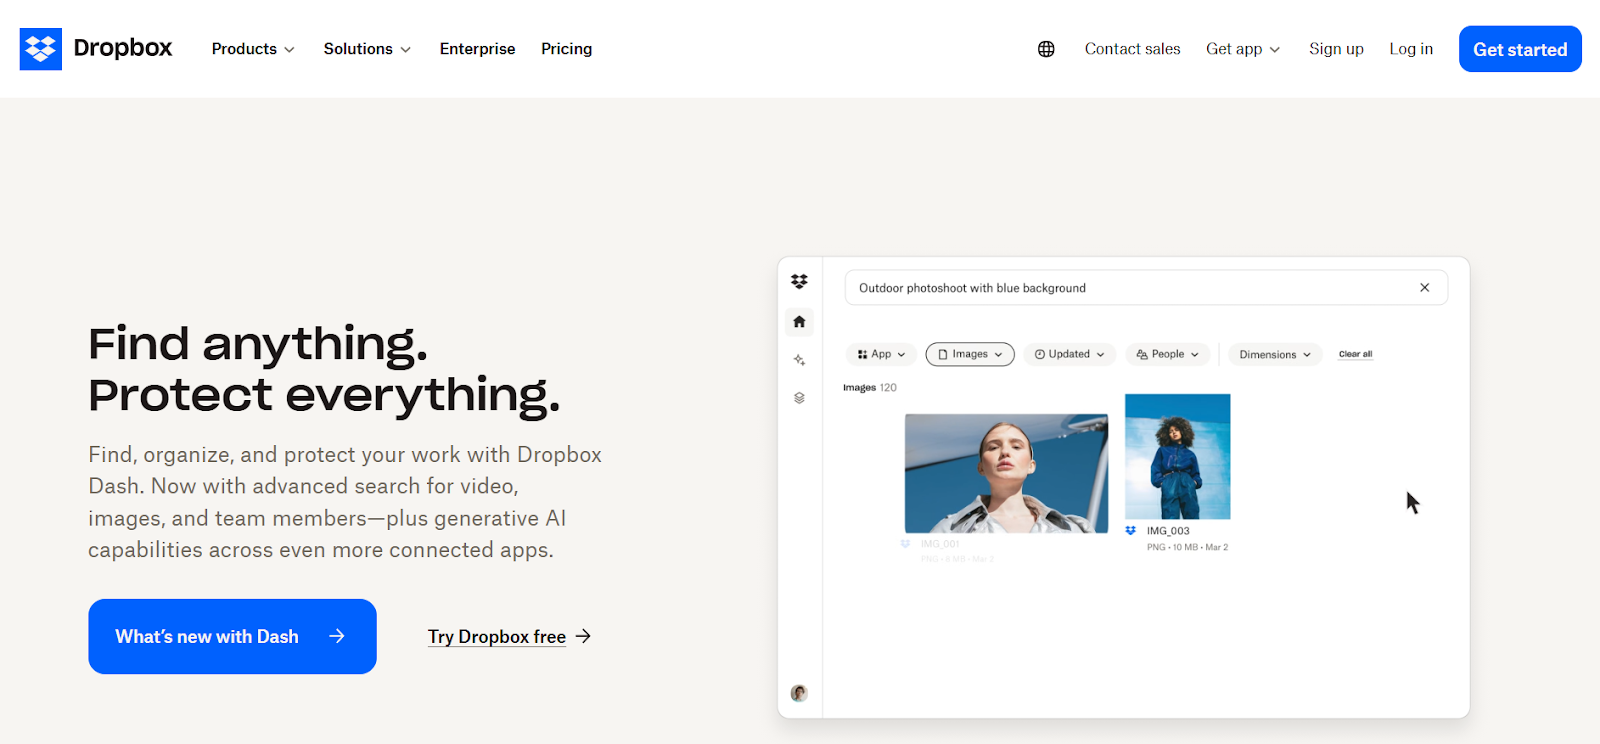Click the arrow in What's new button
Viewport: 1600px width, 744px height.
point(337,636)
